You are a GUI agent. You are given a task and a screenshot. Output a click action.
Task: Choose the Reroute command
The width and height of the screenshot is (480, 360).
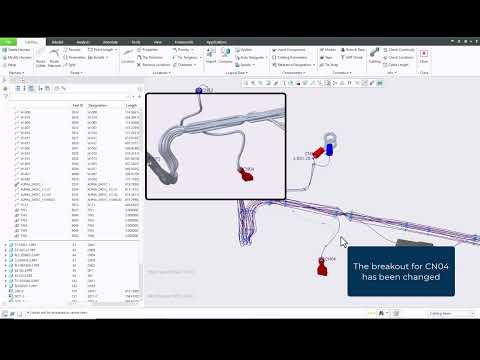click(x=72, y=50)
